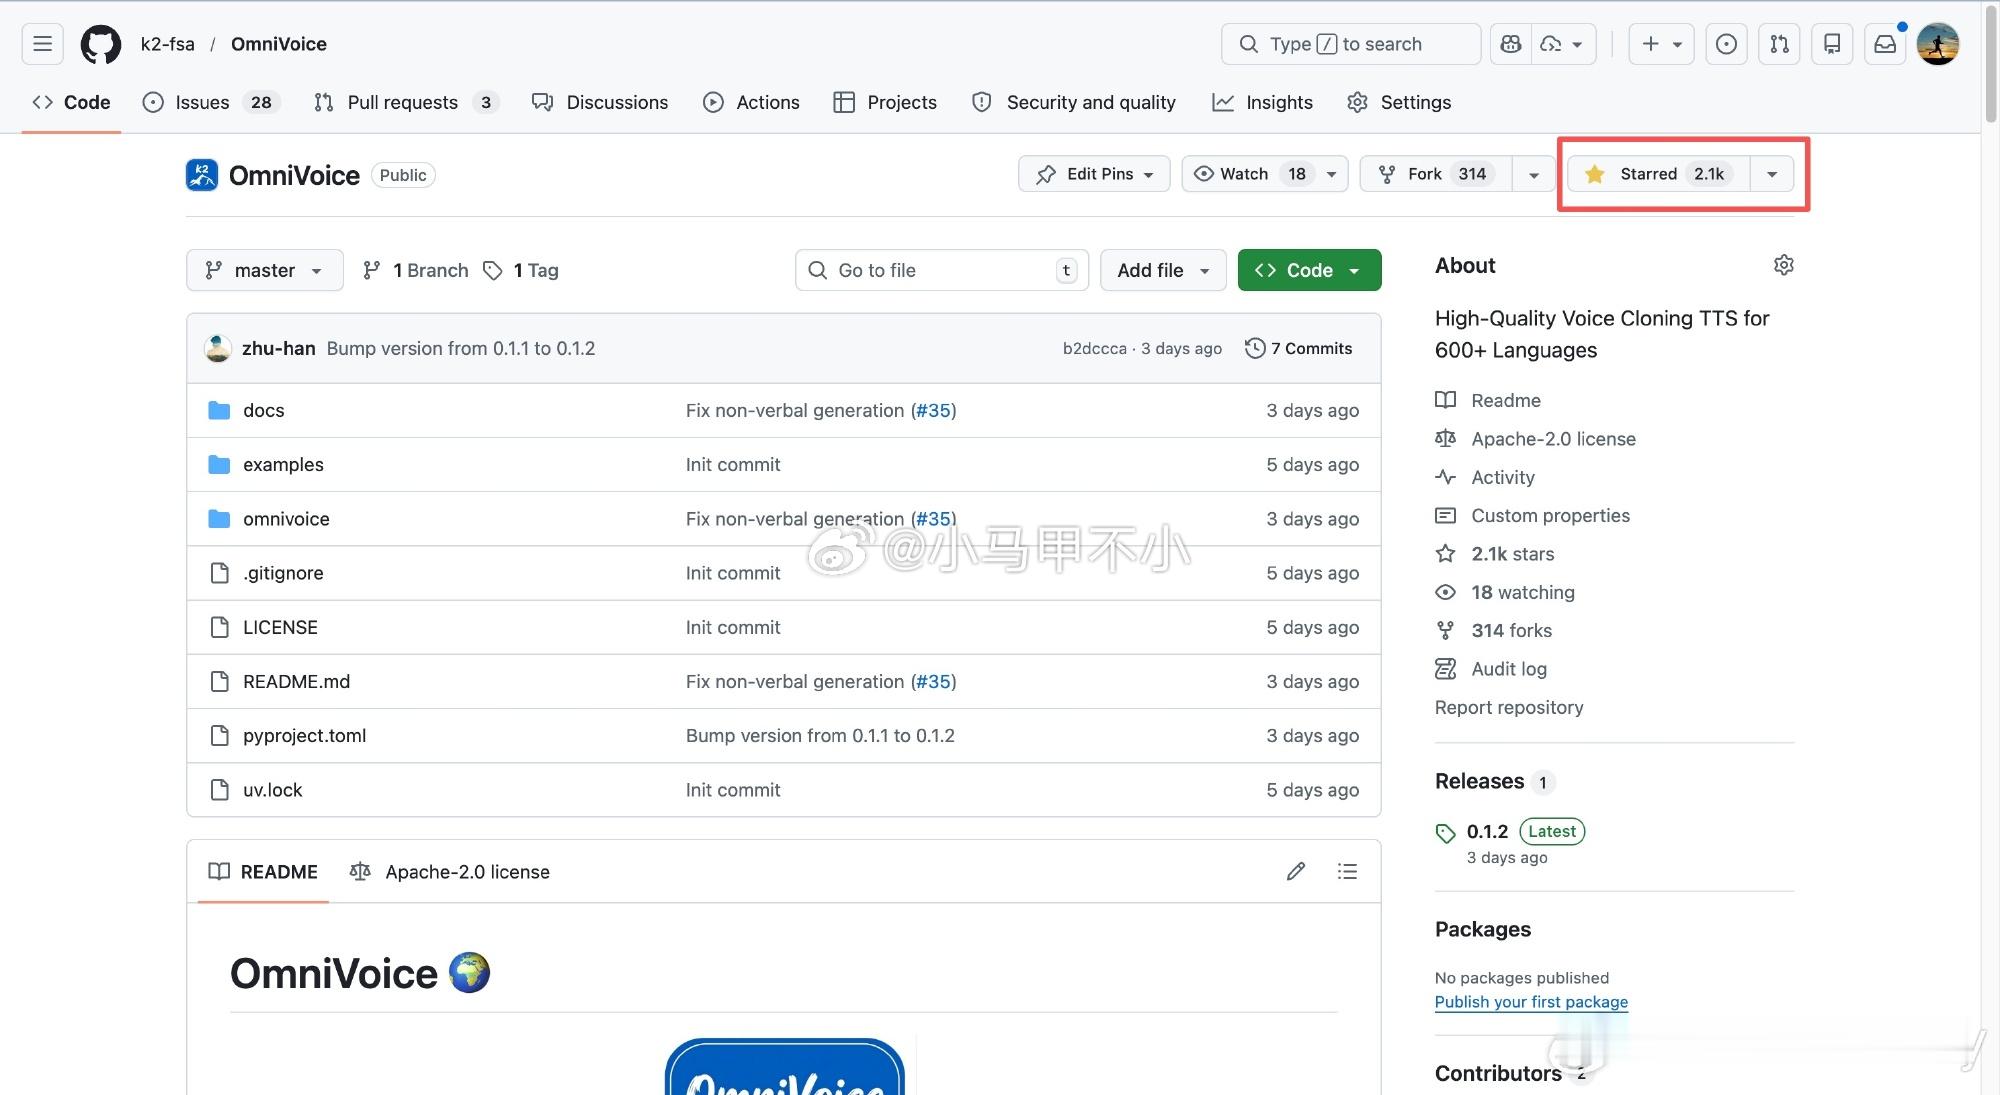Open the issues icon in top header
The width and height of the screenshot is (2000, 1095).
(x=1726, y=44)
